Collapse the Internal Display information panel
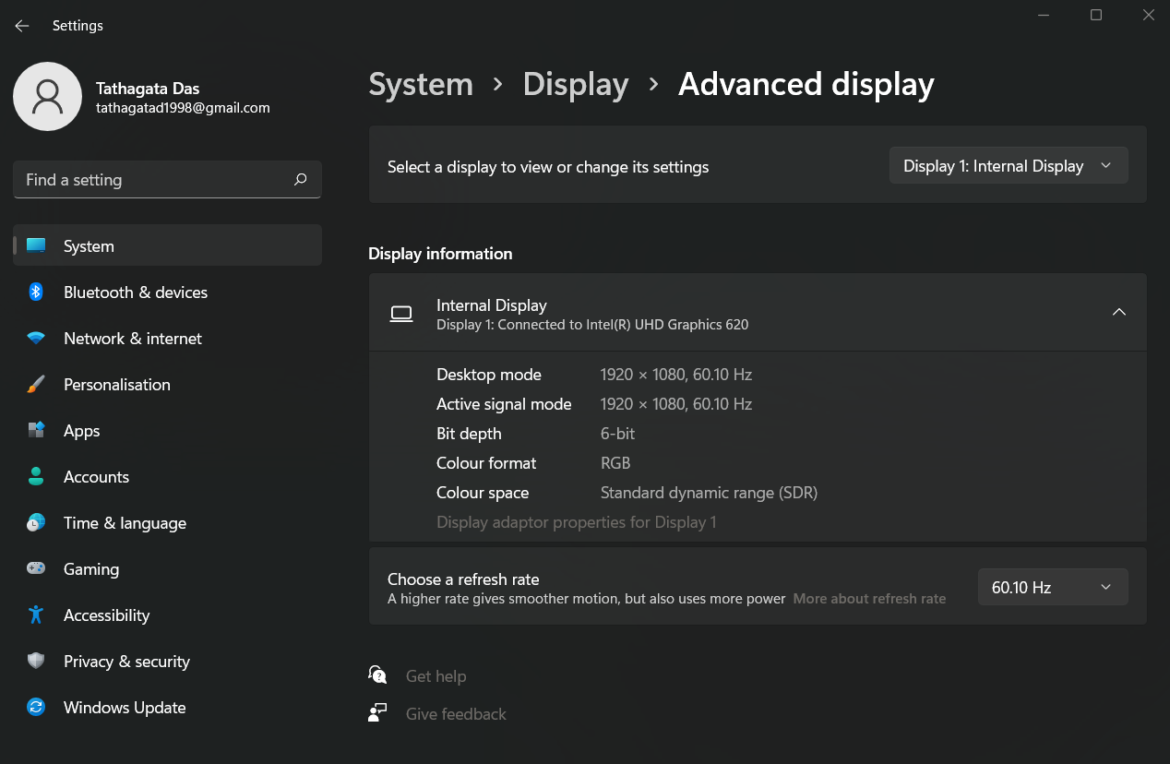The width and height of the screenshot is (1170, 764). click(x=1119, y=311)
